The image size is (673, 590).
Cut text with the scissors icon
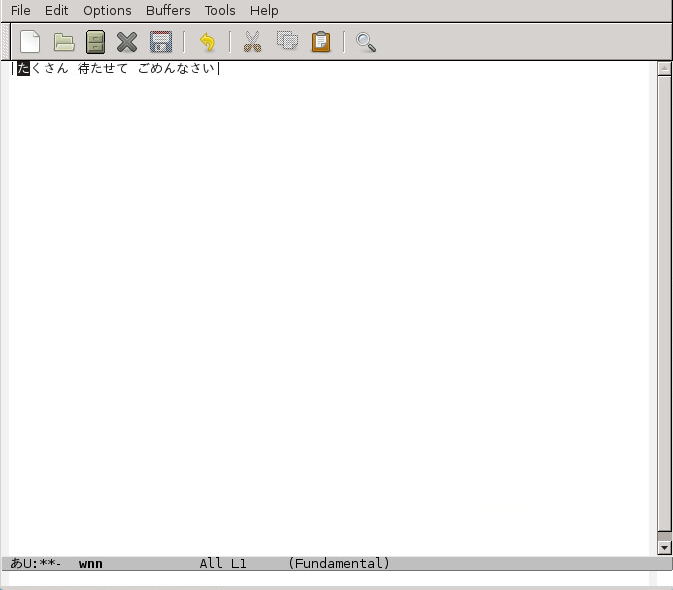tap(252, 42)
